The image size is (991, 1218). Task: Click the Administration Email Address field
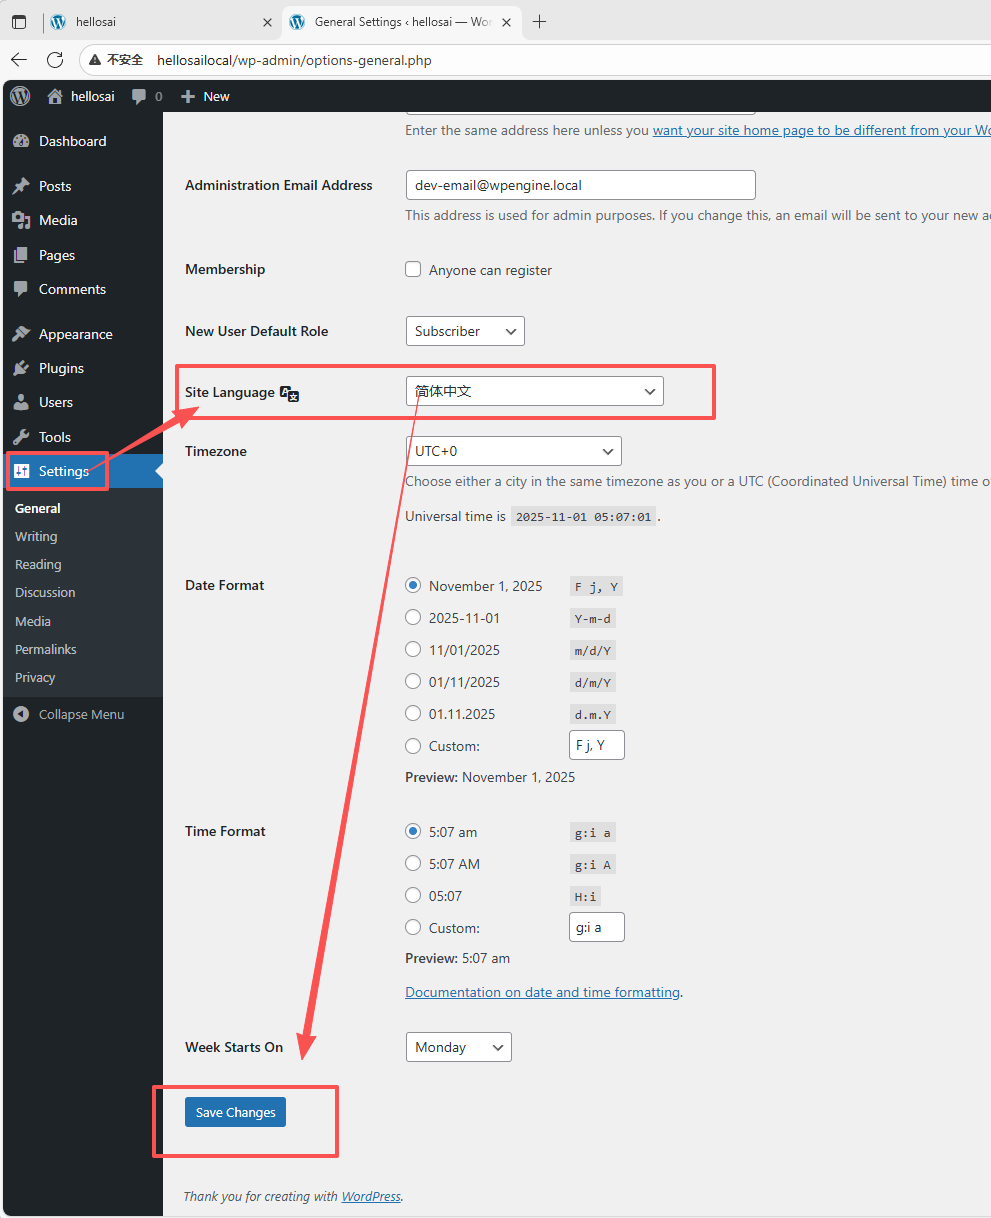pos(580,185)
